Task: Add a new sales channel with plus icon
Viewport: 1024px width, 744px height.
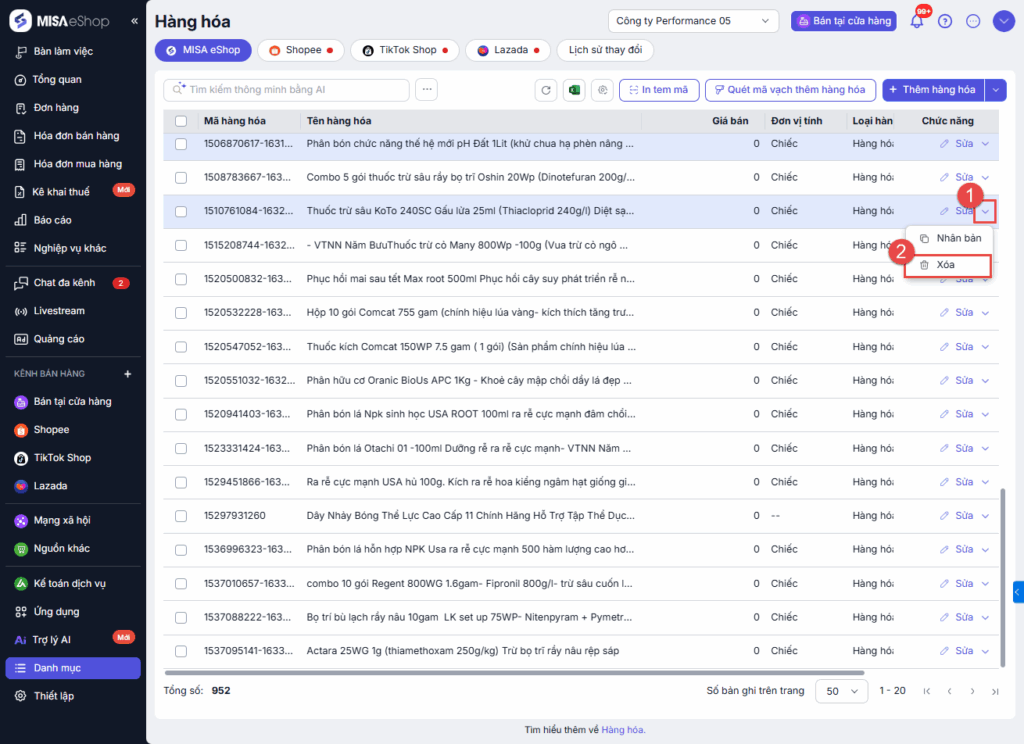Action: pyautogui.click(x=127, y=374)
